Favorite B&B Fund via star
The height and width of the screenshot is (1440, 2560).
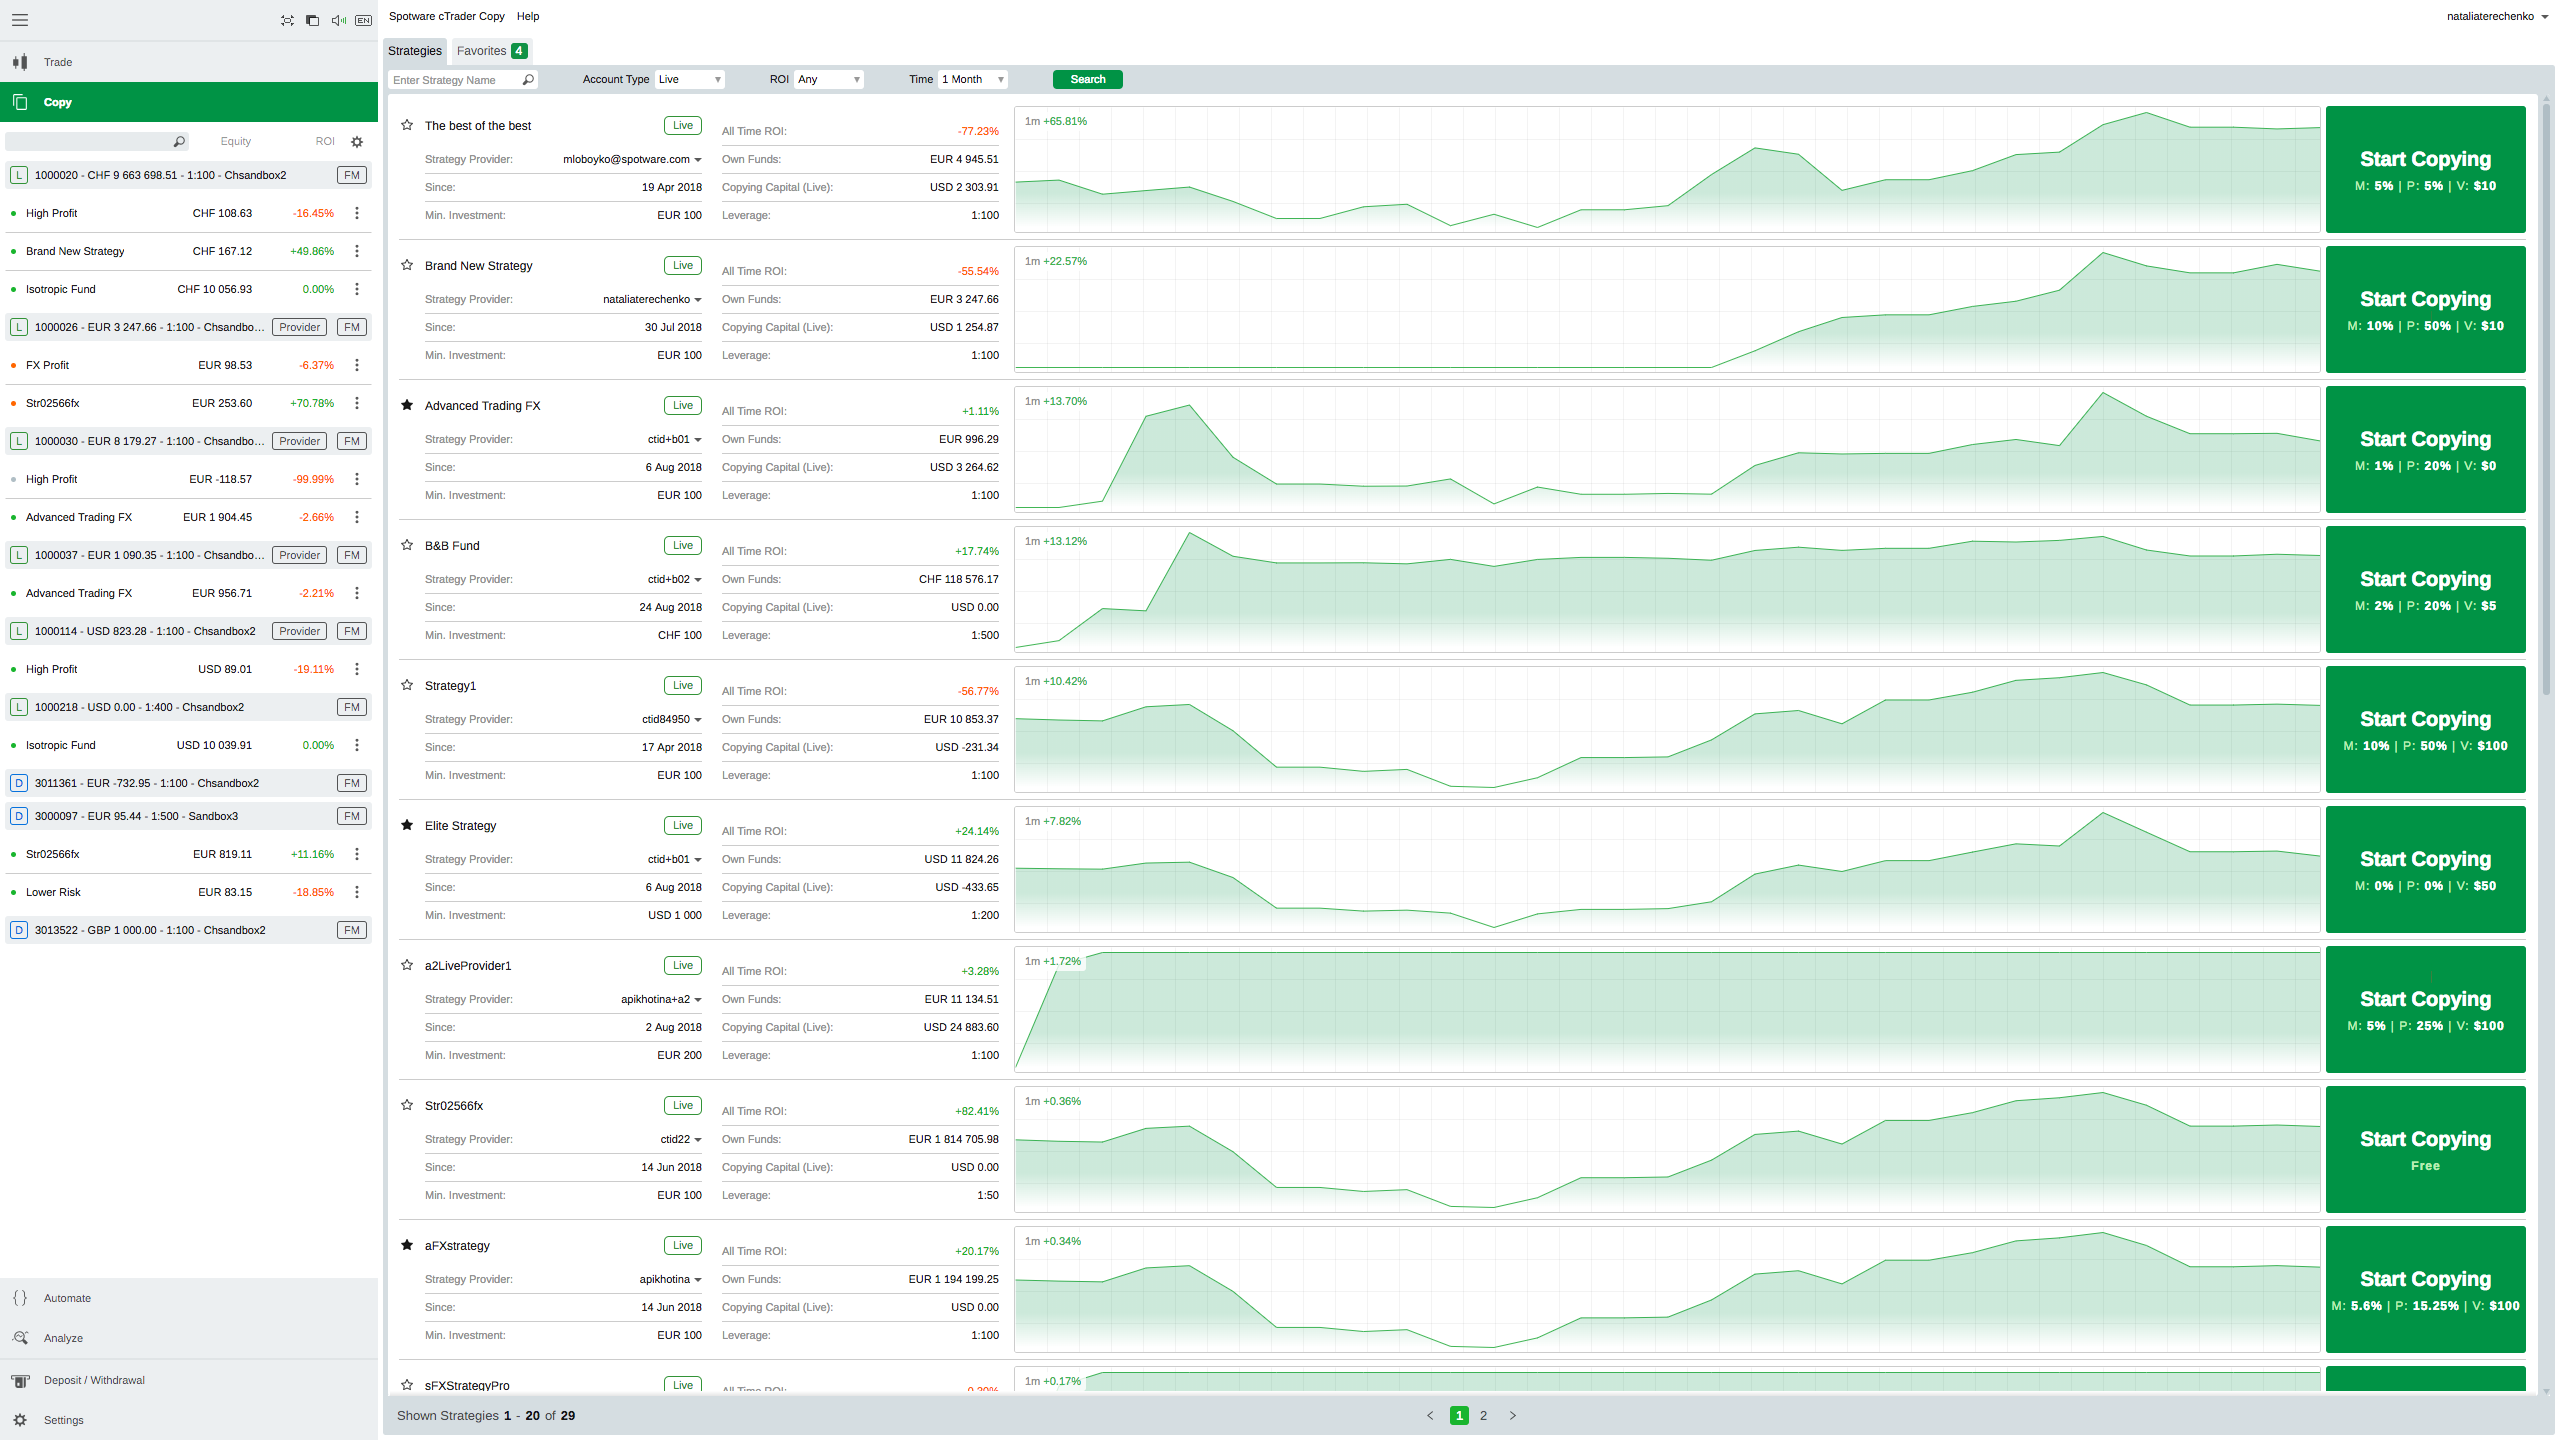pyautogui.click(x=407, y=545)
